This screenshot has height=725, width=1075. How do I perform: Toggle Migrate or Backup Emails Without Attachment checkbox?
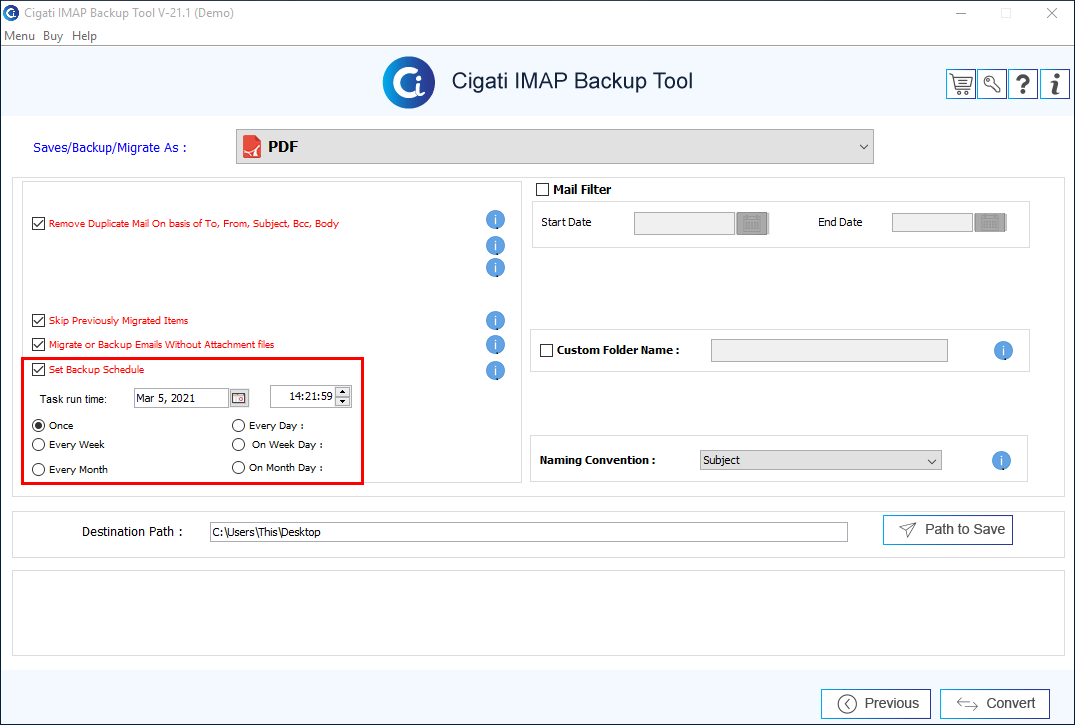[38, 344]
